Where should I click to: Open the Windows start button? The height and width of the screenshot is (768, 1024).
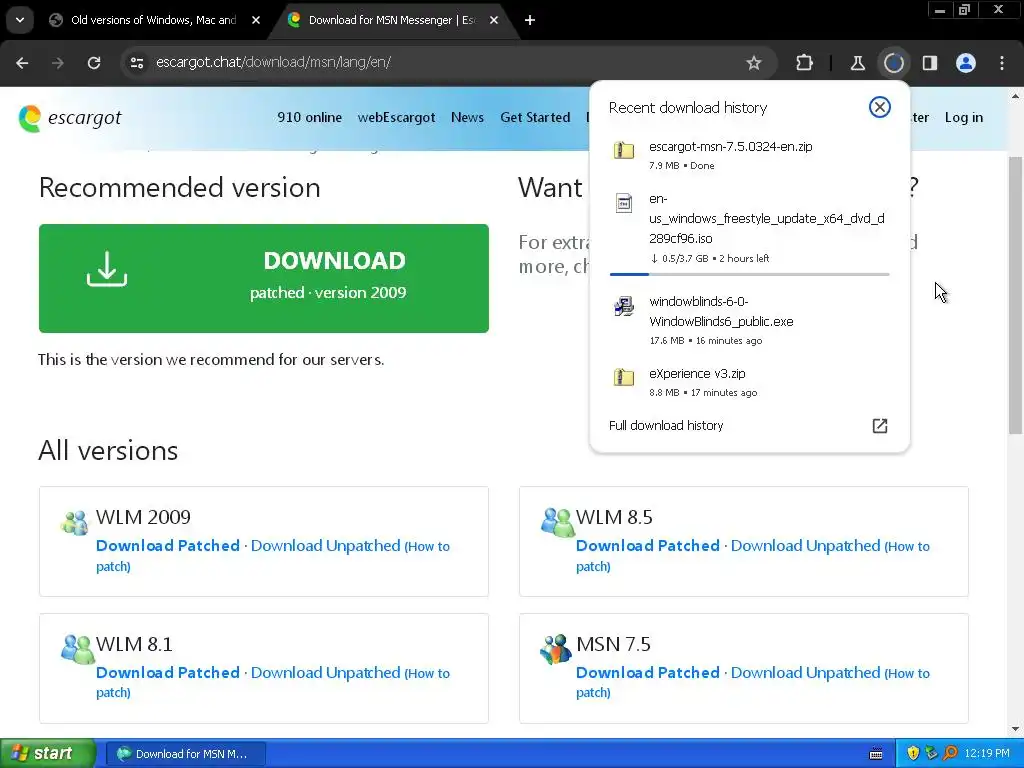47,753
